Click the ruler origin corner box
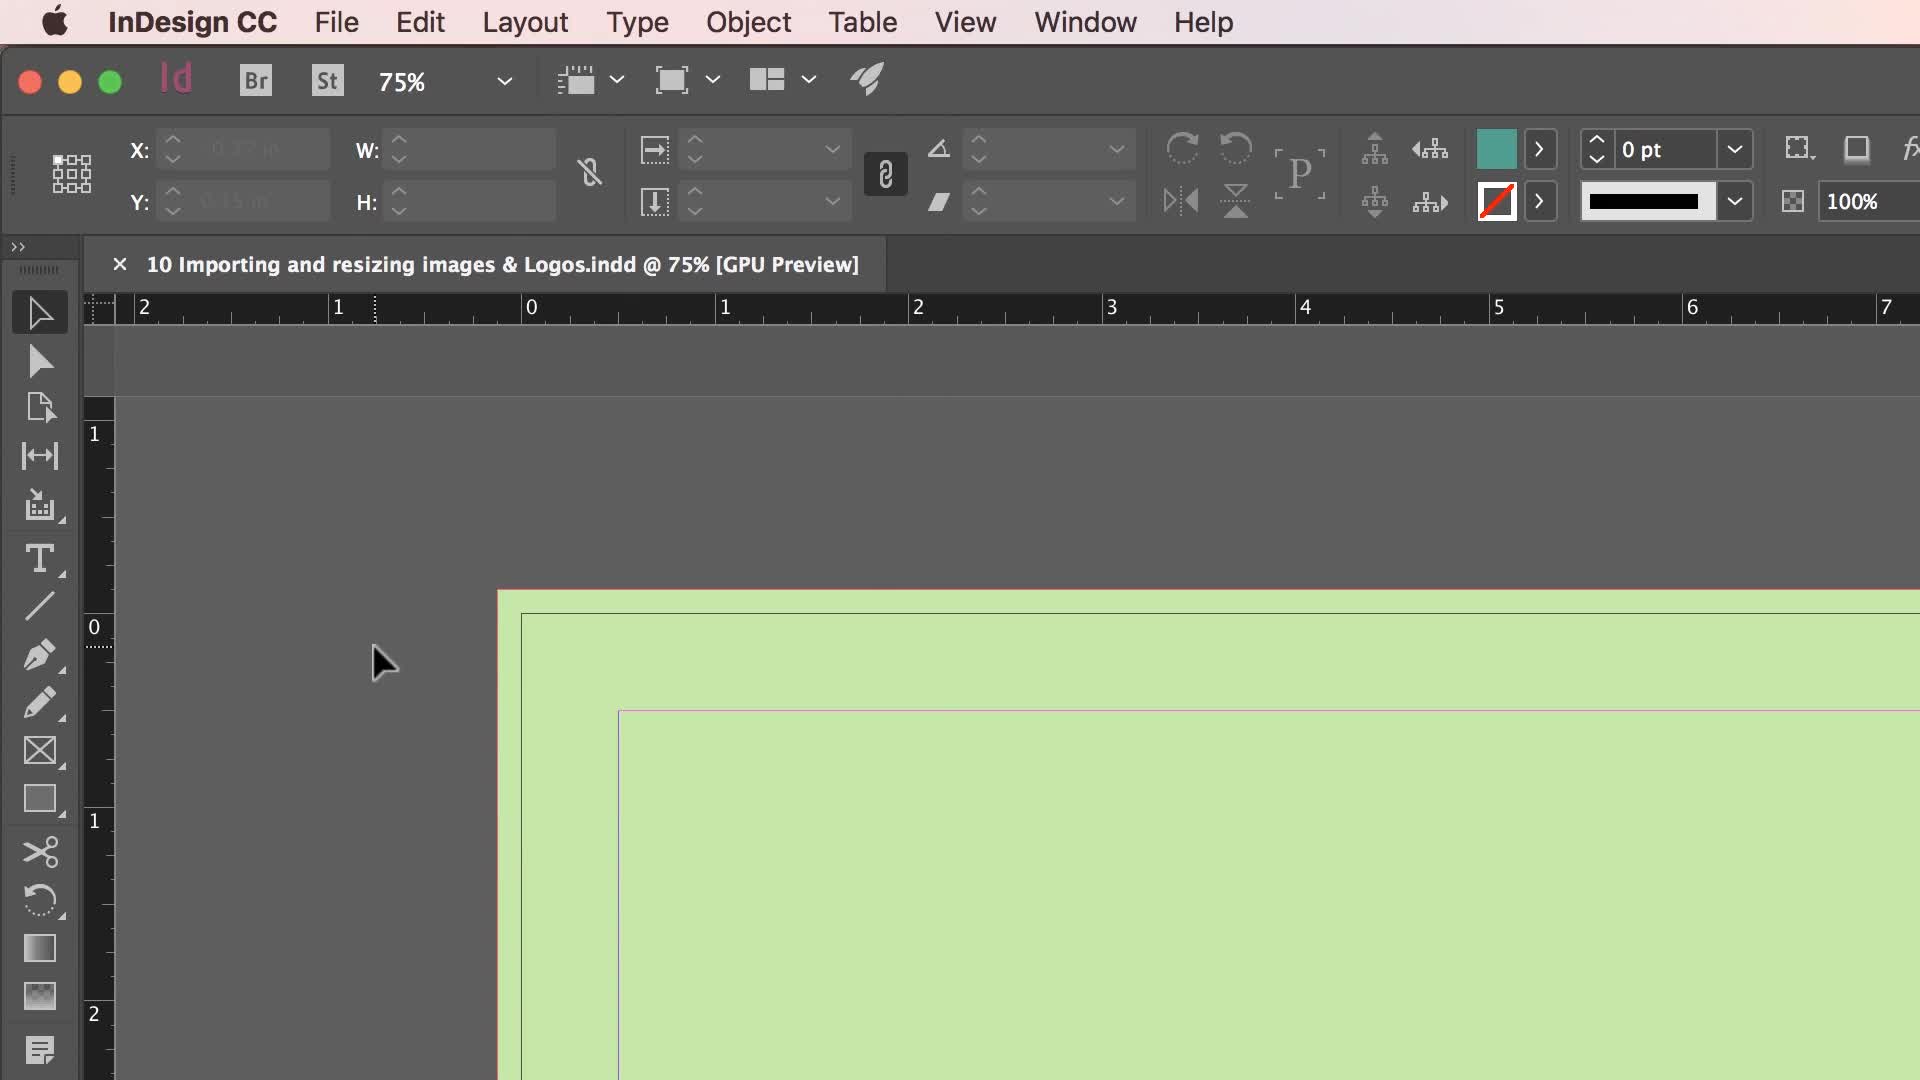 [x=99, y=309]
